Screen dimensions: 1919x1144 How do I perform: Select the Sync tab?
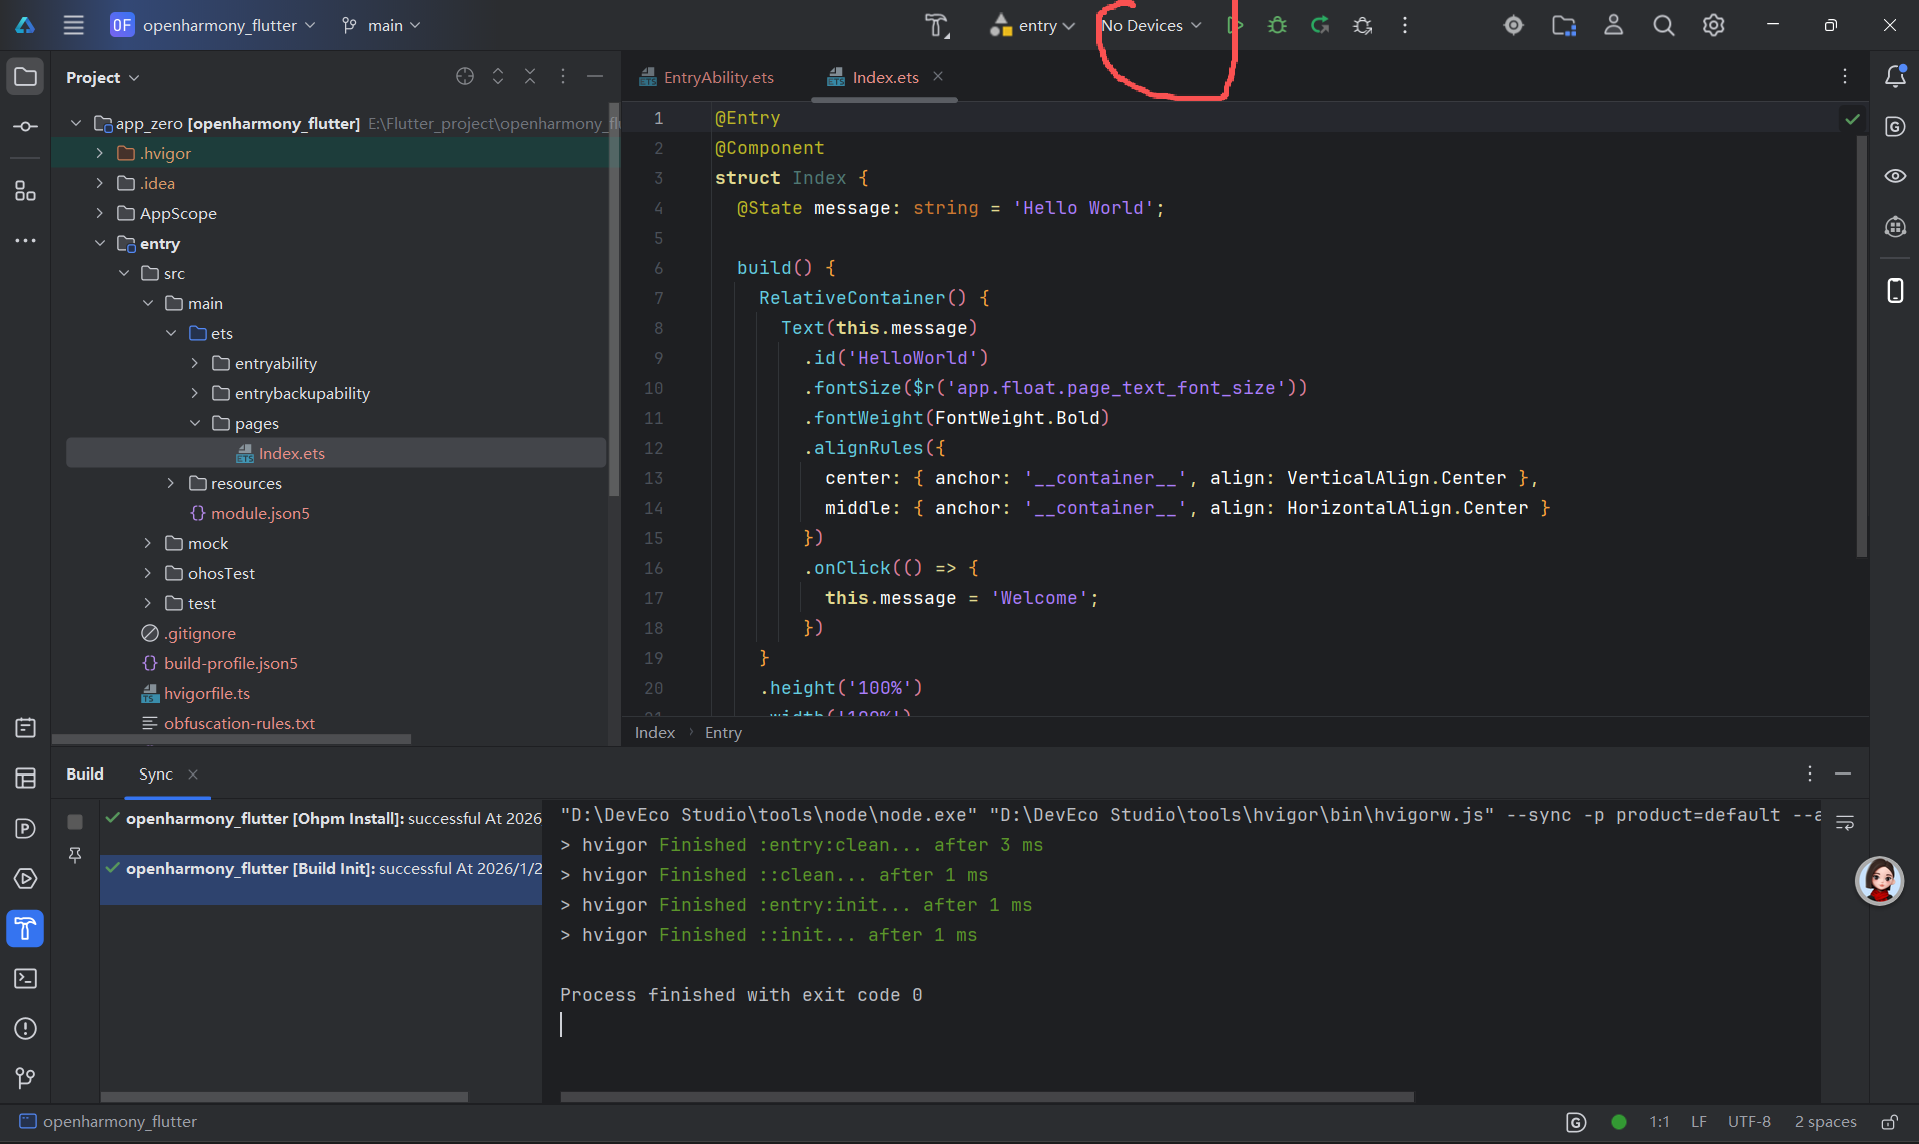(x=156, y=774)
